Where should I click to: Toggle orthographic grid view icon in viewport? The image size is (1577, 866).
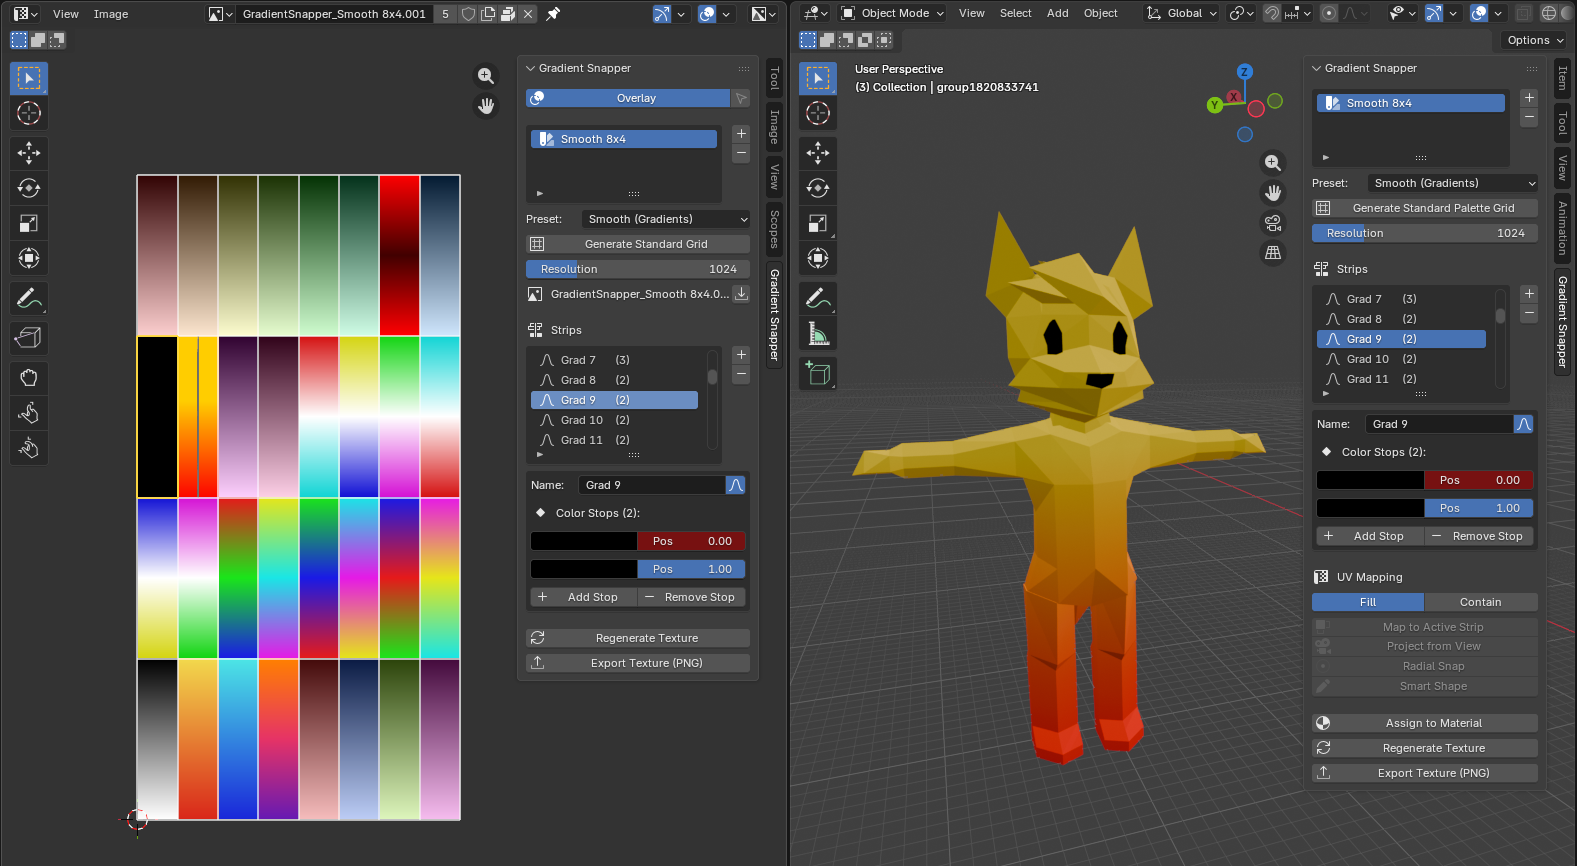pyautogui.click(x=1273, y=253)
